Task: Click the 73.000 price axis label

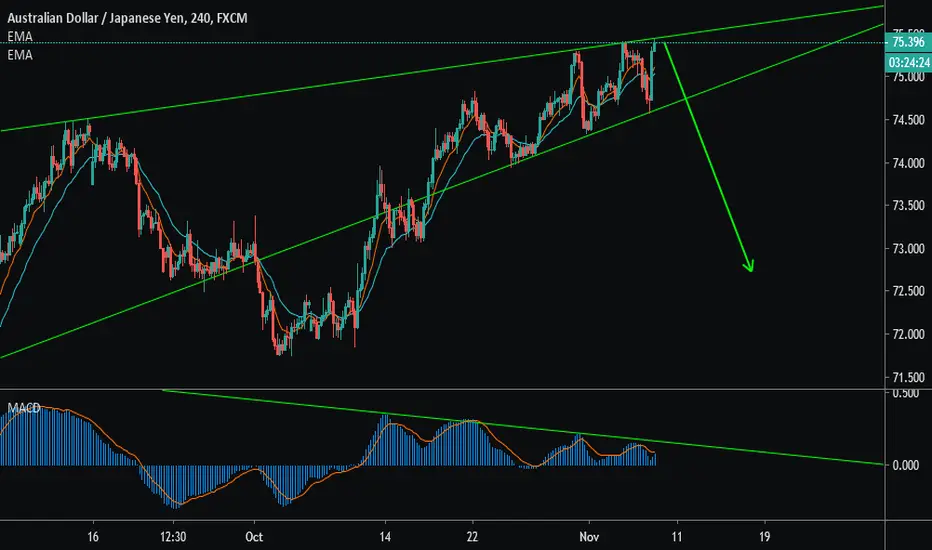Action: (908, 249)
